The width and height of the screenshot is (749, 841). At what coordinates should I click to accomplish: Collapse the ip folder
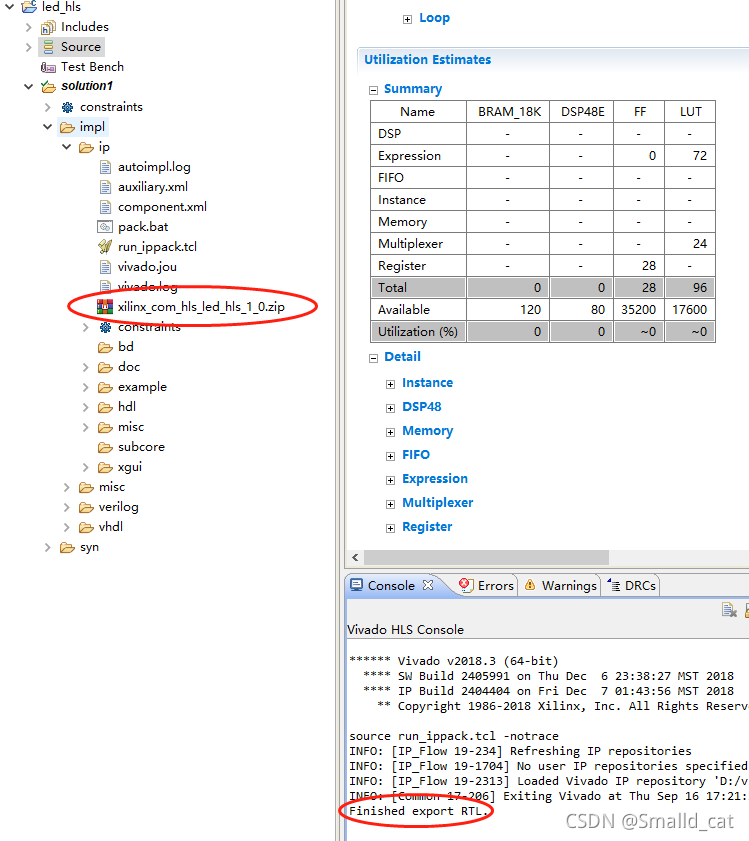click(x=67, y=147)
